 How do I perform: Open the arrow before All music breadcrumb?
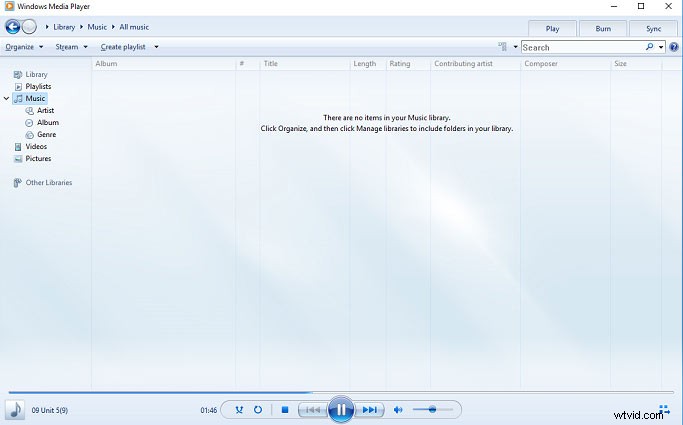[x=113, y=27]
